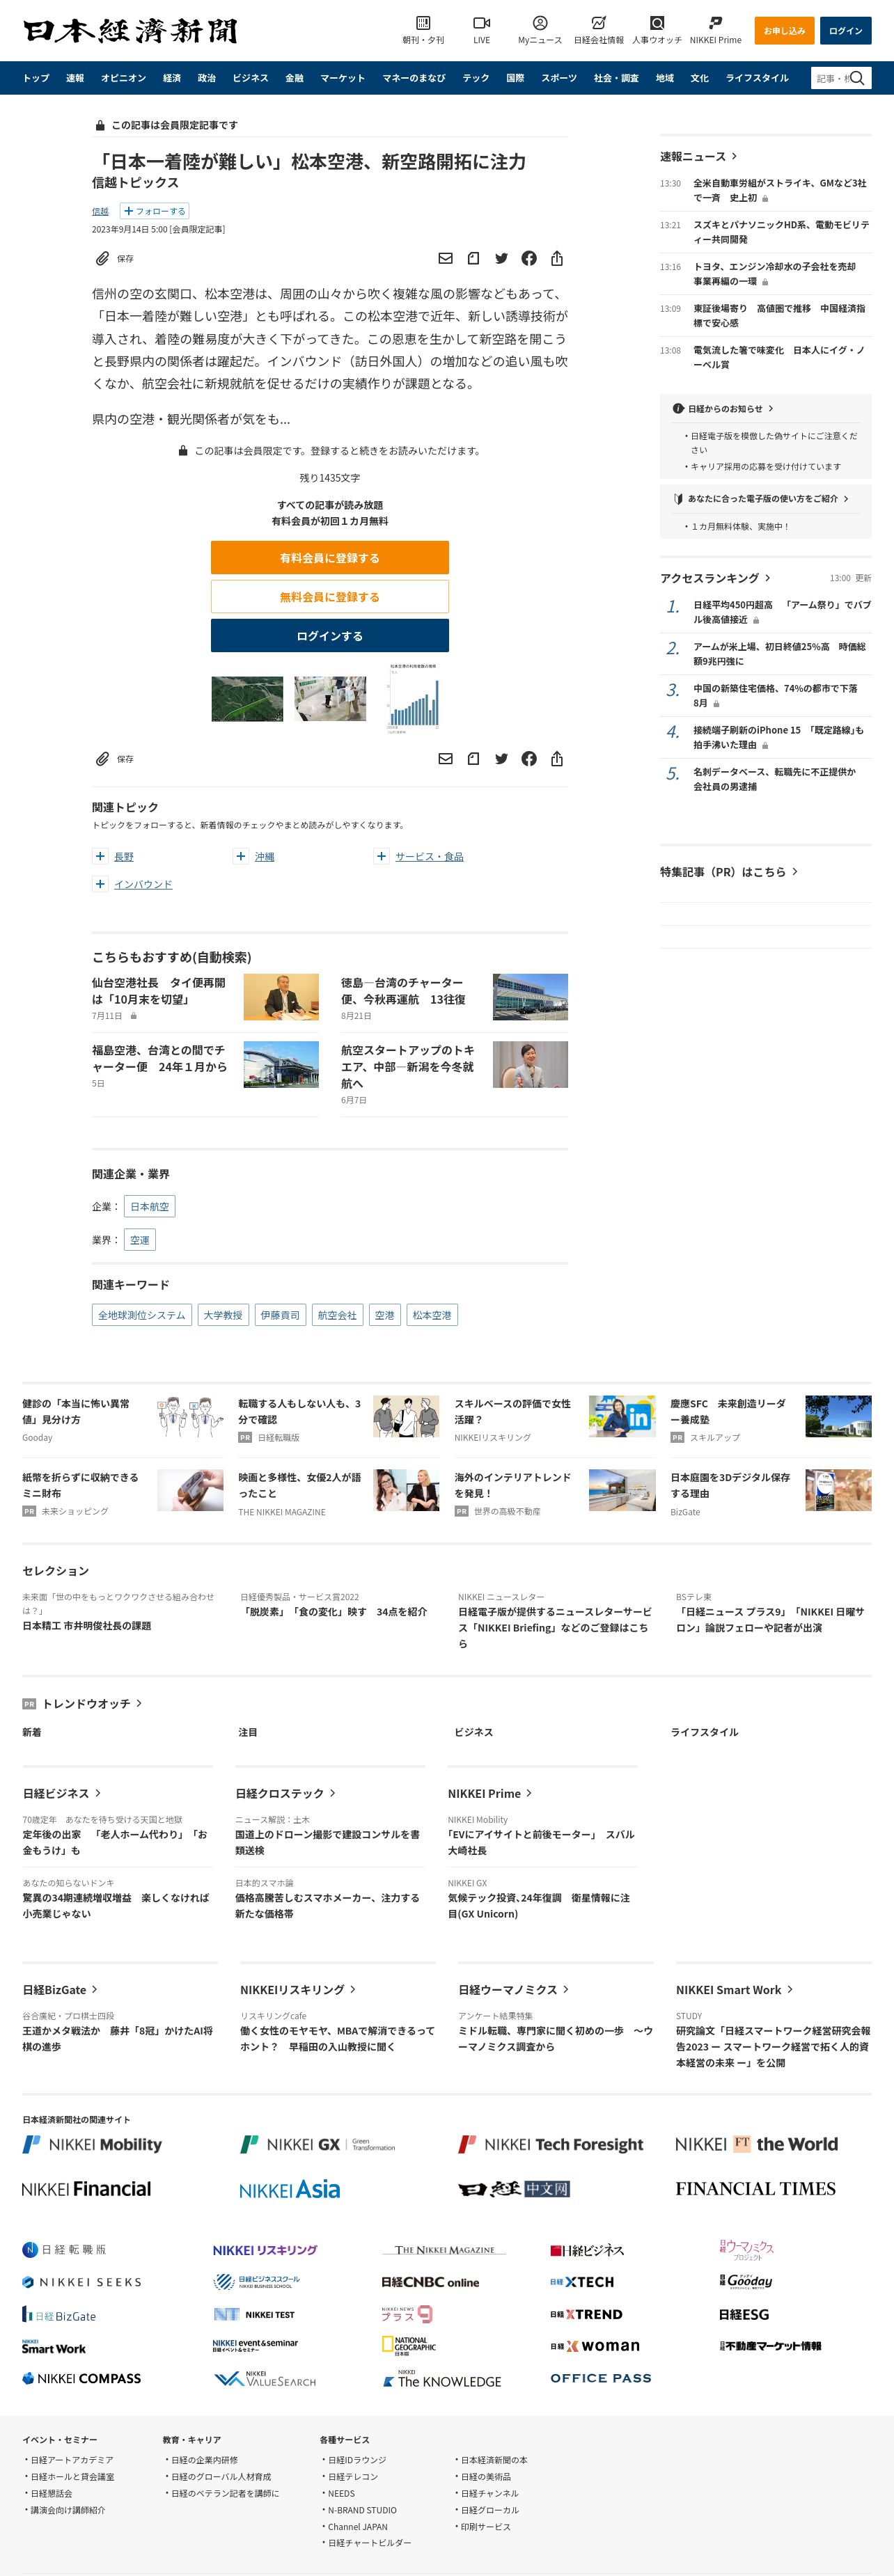Open the 日本航空 company tag
894x2576 pixels.
(x=149, y=1206)
